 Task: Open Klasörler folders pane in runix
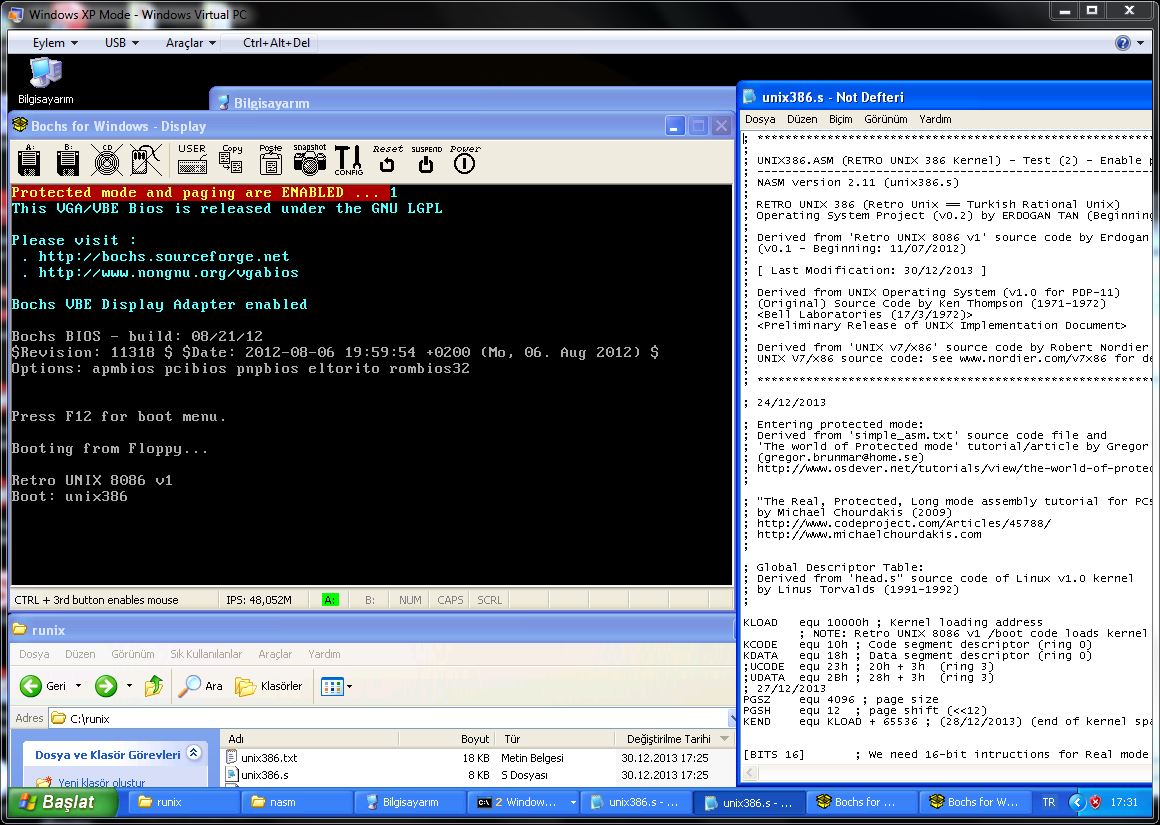click(x=269, y=686)
